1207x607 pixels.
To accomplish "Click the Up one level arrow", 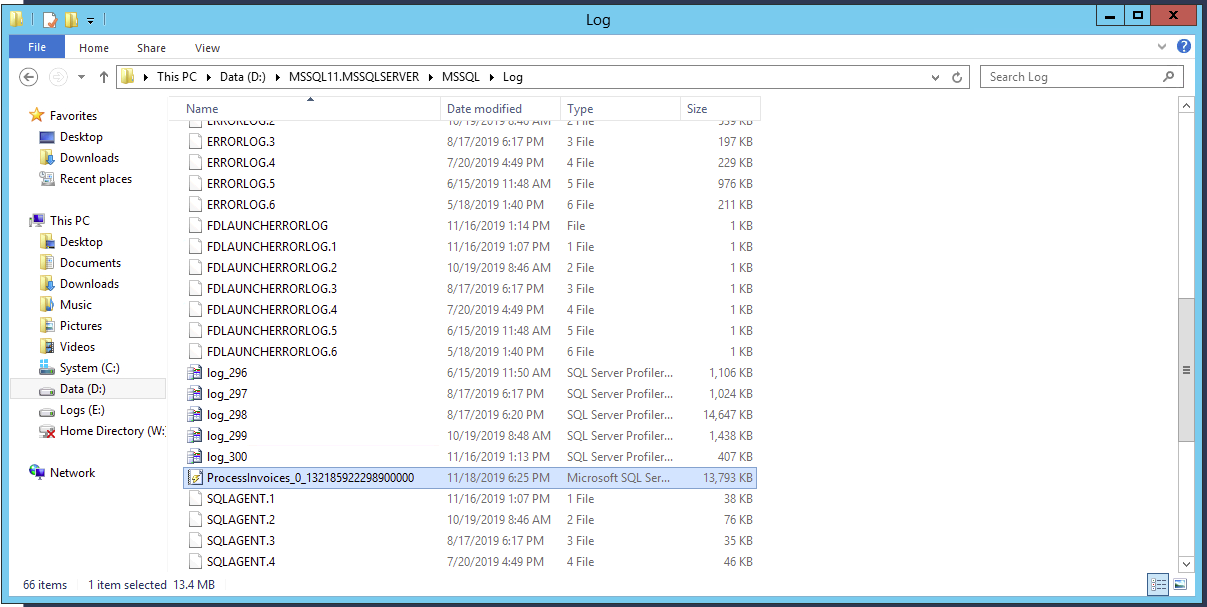I will (104, 77).
